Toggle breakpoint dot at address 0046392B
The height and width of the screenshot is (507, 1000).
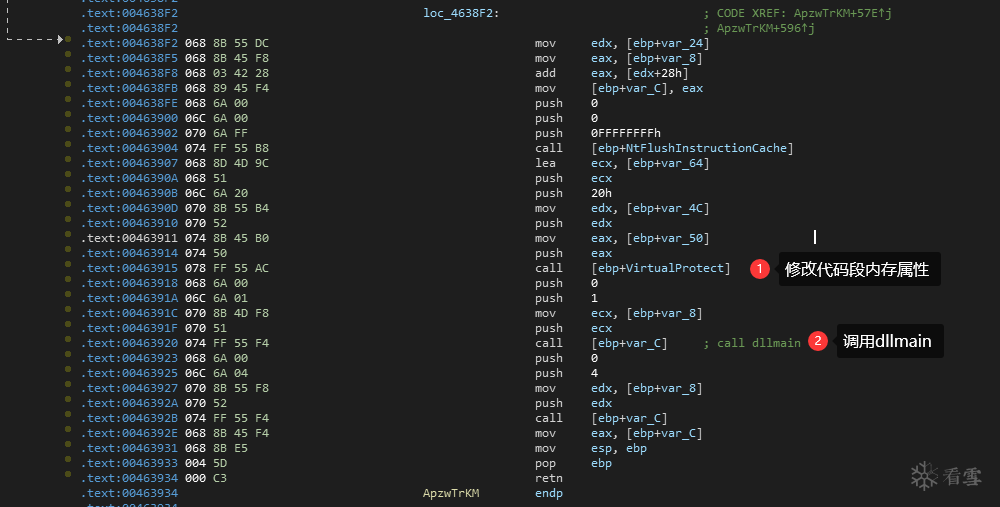point(67,418)
